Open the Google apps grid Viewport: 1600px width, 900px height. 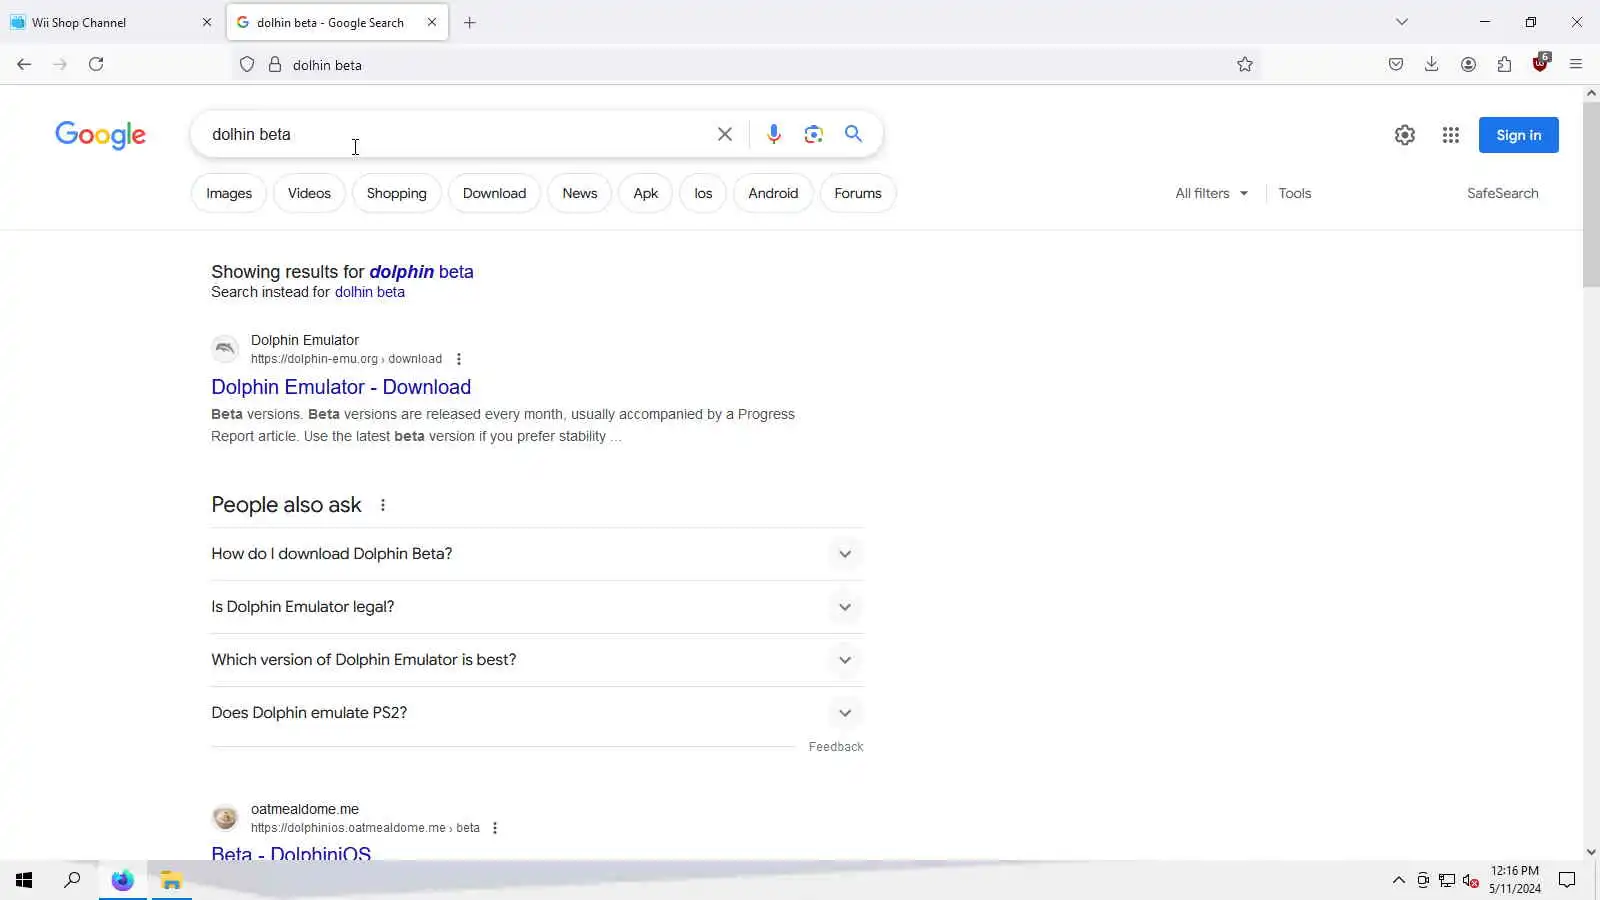(1451, 135)
